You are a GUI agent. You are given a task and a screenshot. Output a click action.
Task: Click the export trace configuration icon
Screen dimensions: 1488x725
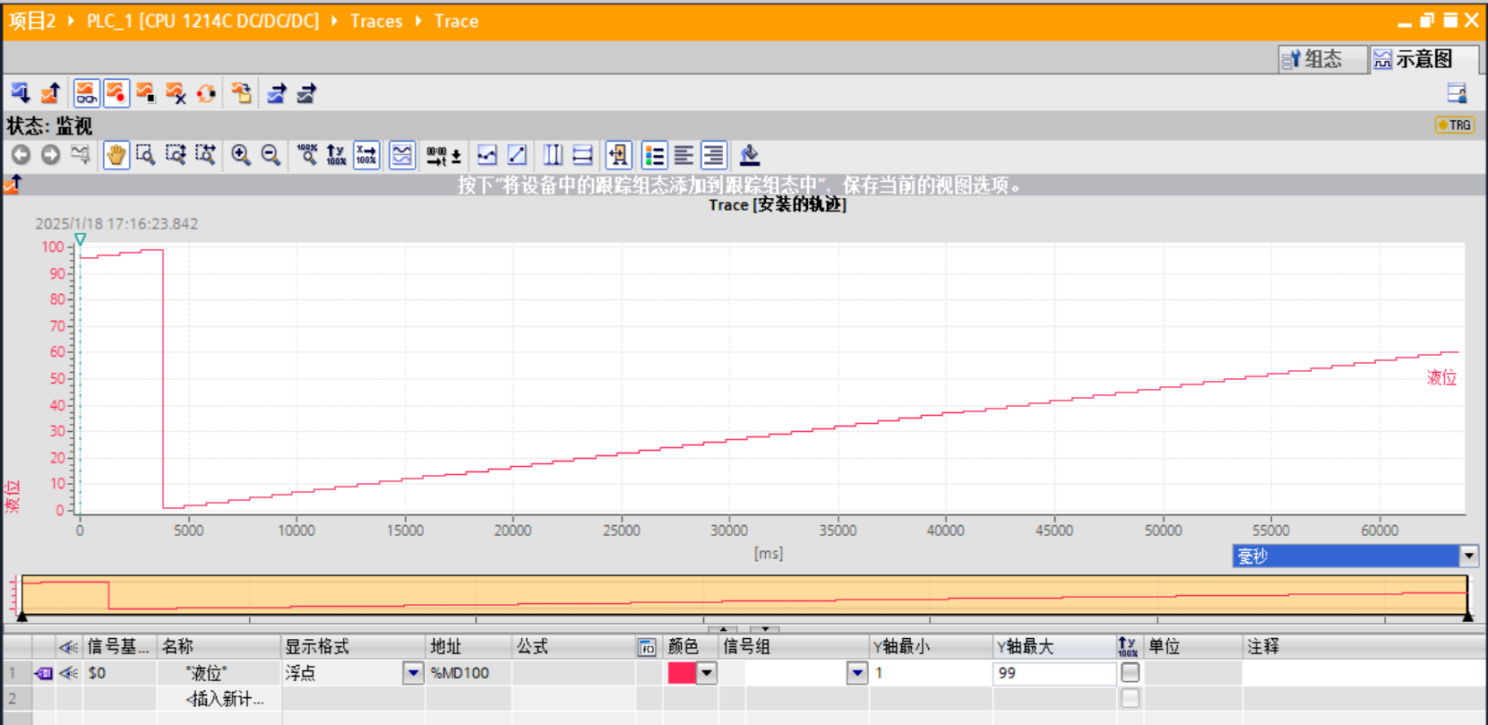click(x=277, y=93)
